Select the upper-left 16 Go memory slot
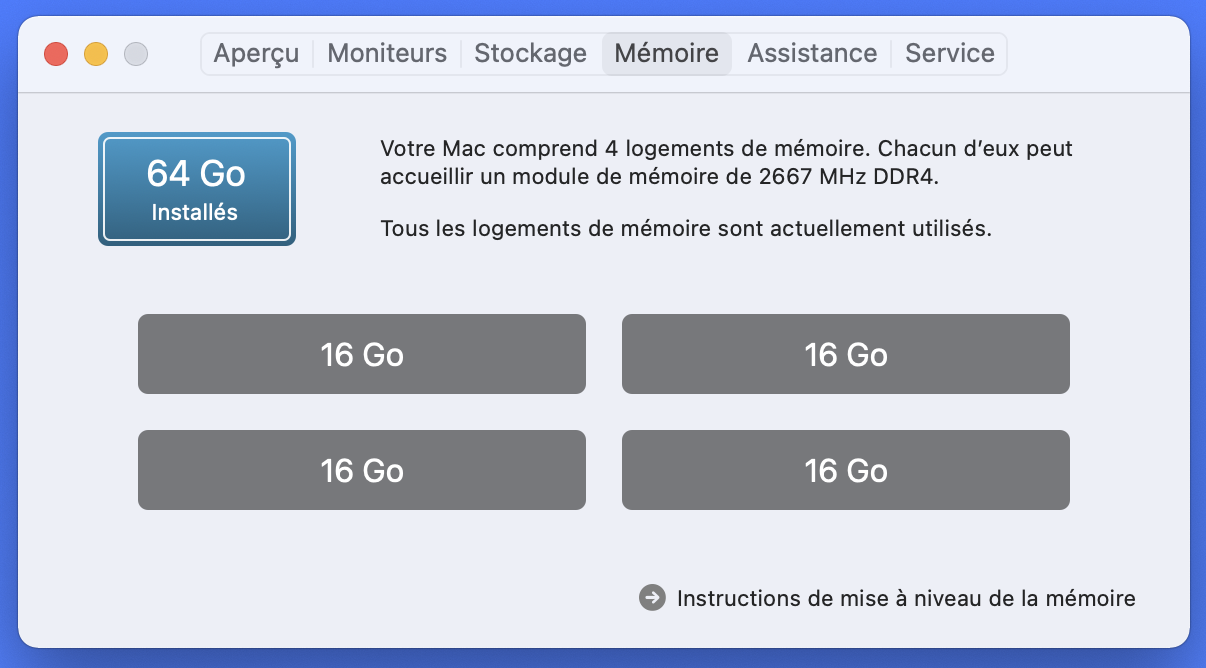The width and height of the screenshot is (1206, 668). click(x=362, y=354)
